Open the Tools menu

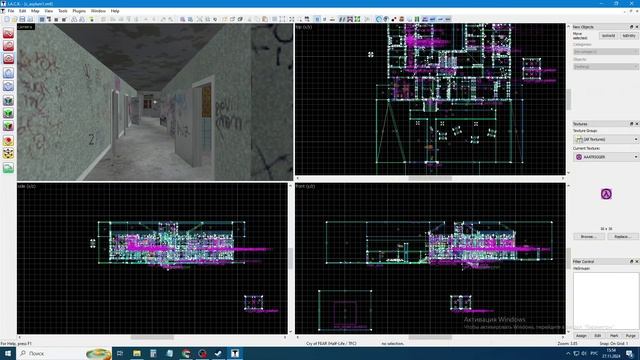(x=63, y=11)
